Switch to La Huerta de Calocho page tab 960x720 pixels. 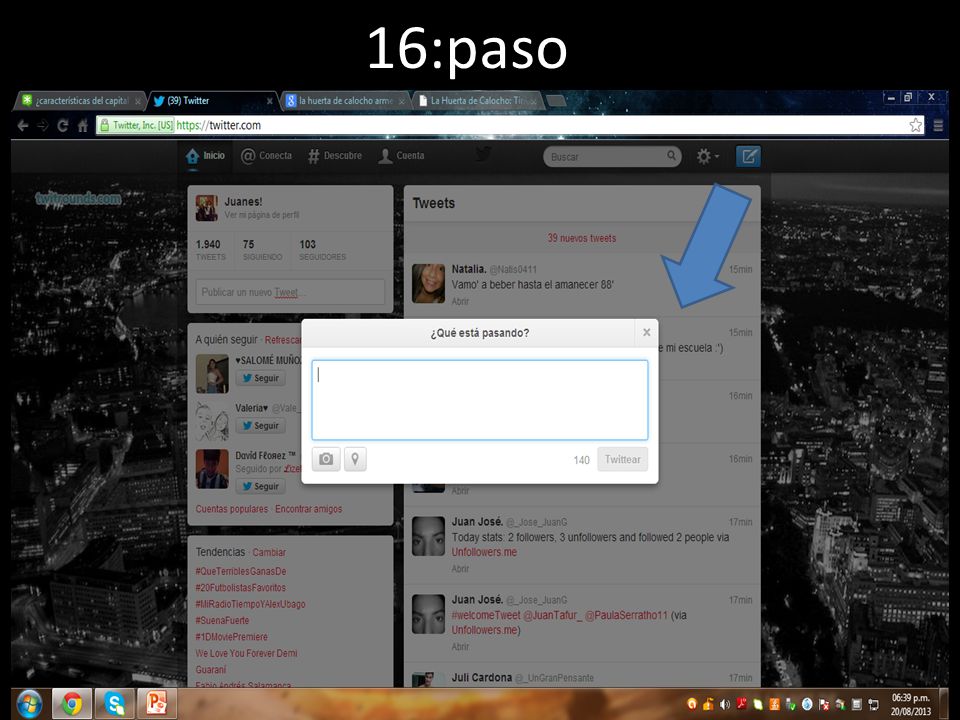click(x=478, y=101)
